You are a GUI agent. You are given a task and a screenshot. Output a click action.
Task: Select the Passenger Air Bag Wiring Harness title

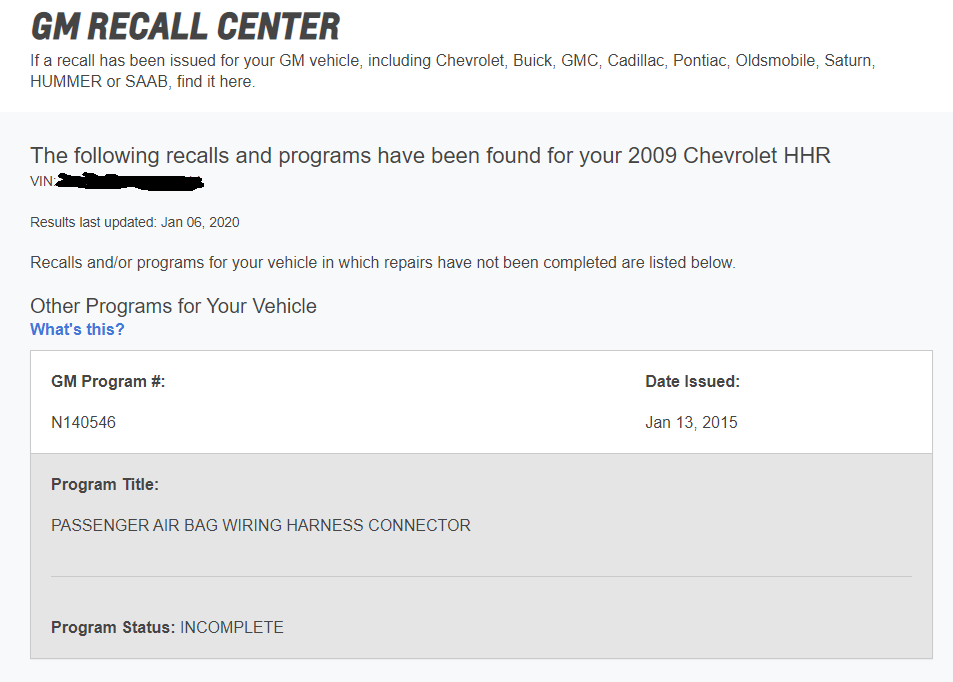(x=260, y=526)
